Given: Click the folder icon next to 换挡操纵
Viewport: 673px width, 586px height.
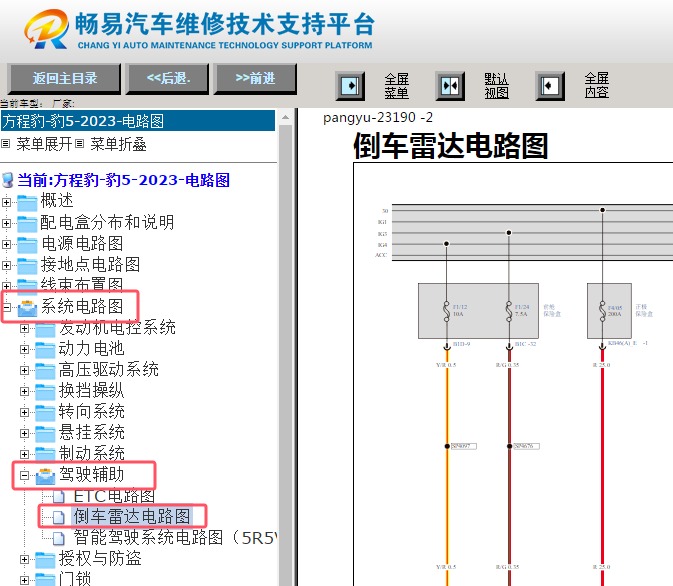Looking at the screenshot, I should (45, 392).
